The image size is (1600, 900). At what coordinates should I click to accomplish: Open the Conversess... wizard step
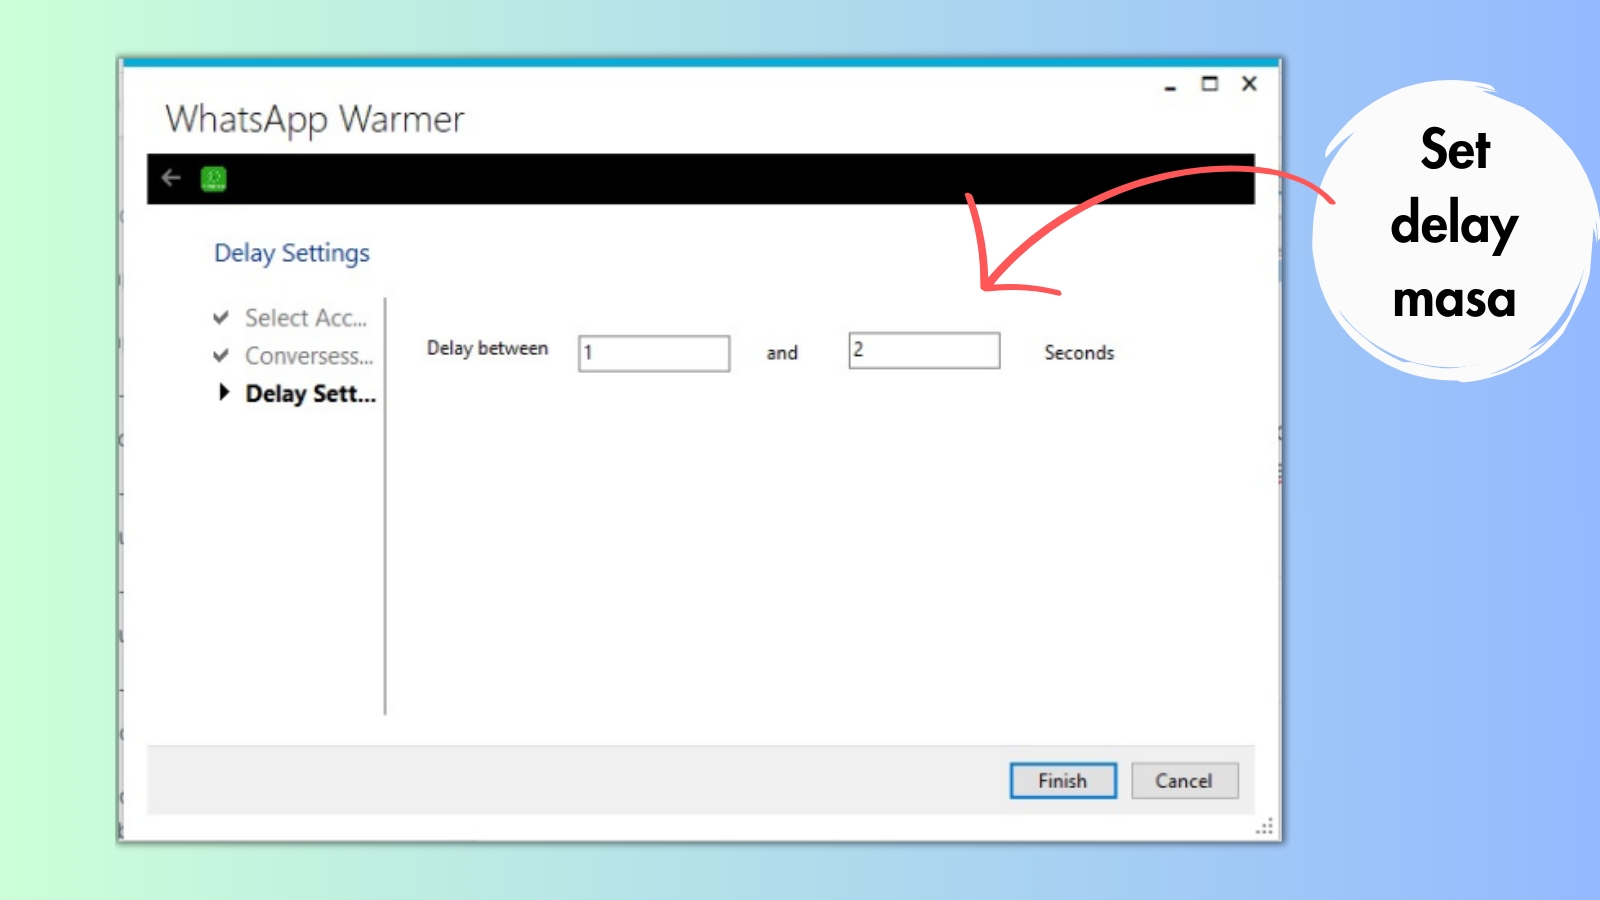309,356
